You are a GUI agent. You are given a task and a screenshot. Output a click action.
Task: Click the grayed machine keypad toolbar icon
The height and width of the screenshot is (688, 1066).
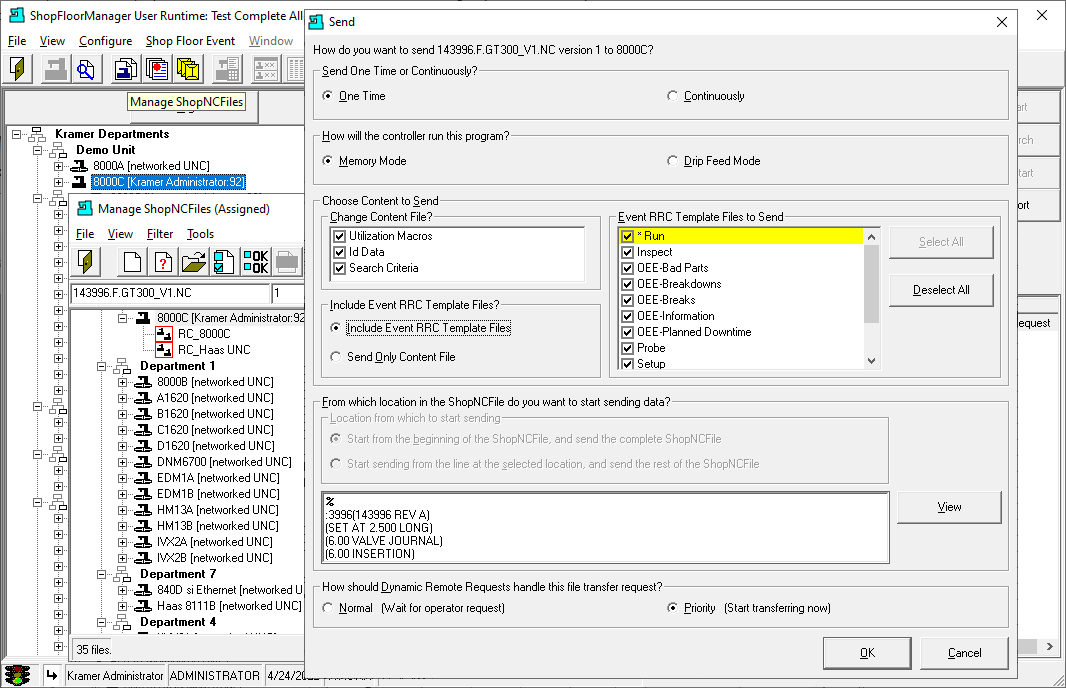tap(226, 69)
